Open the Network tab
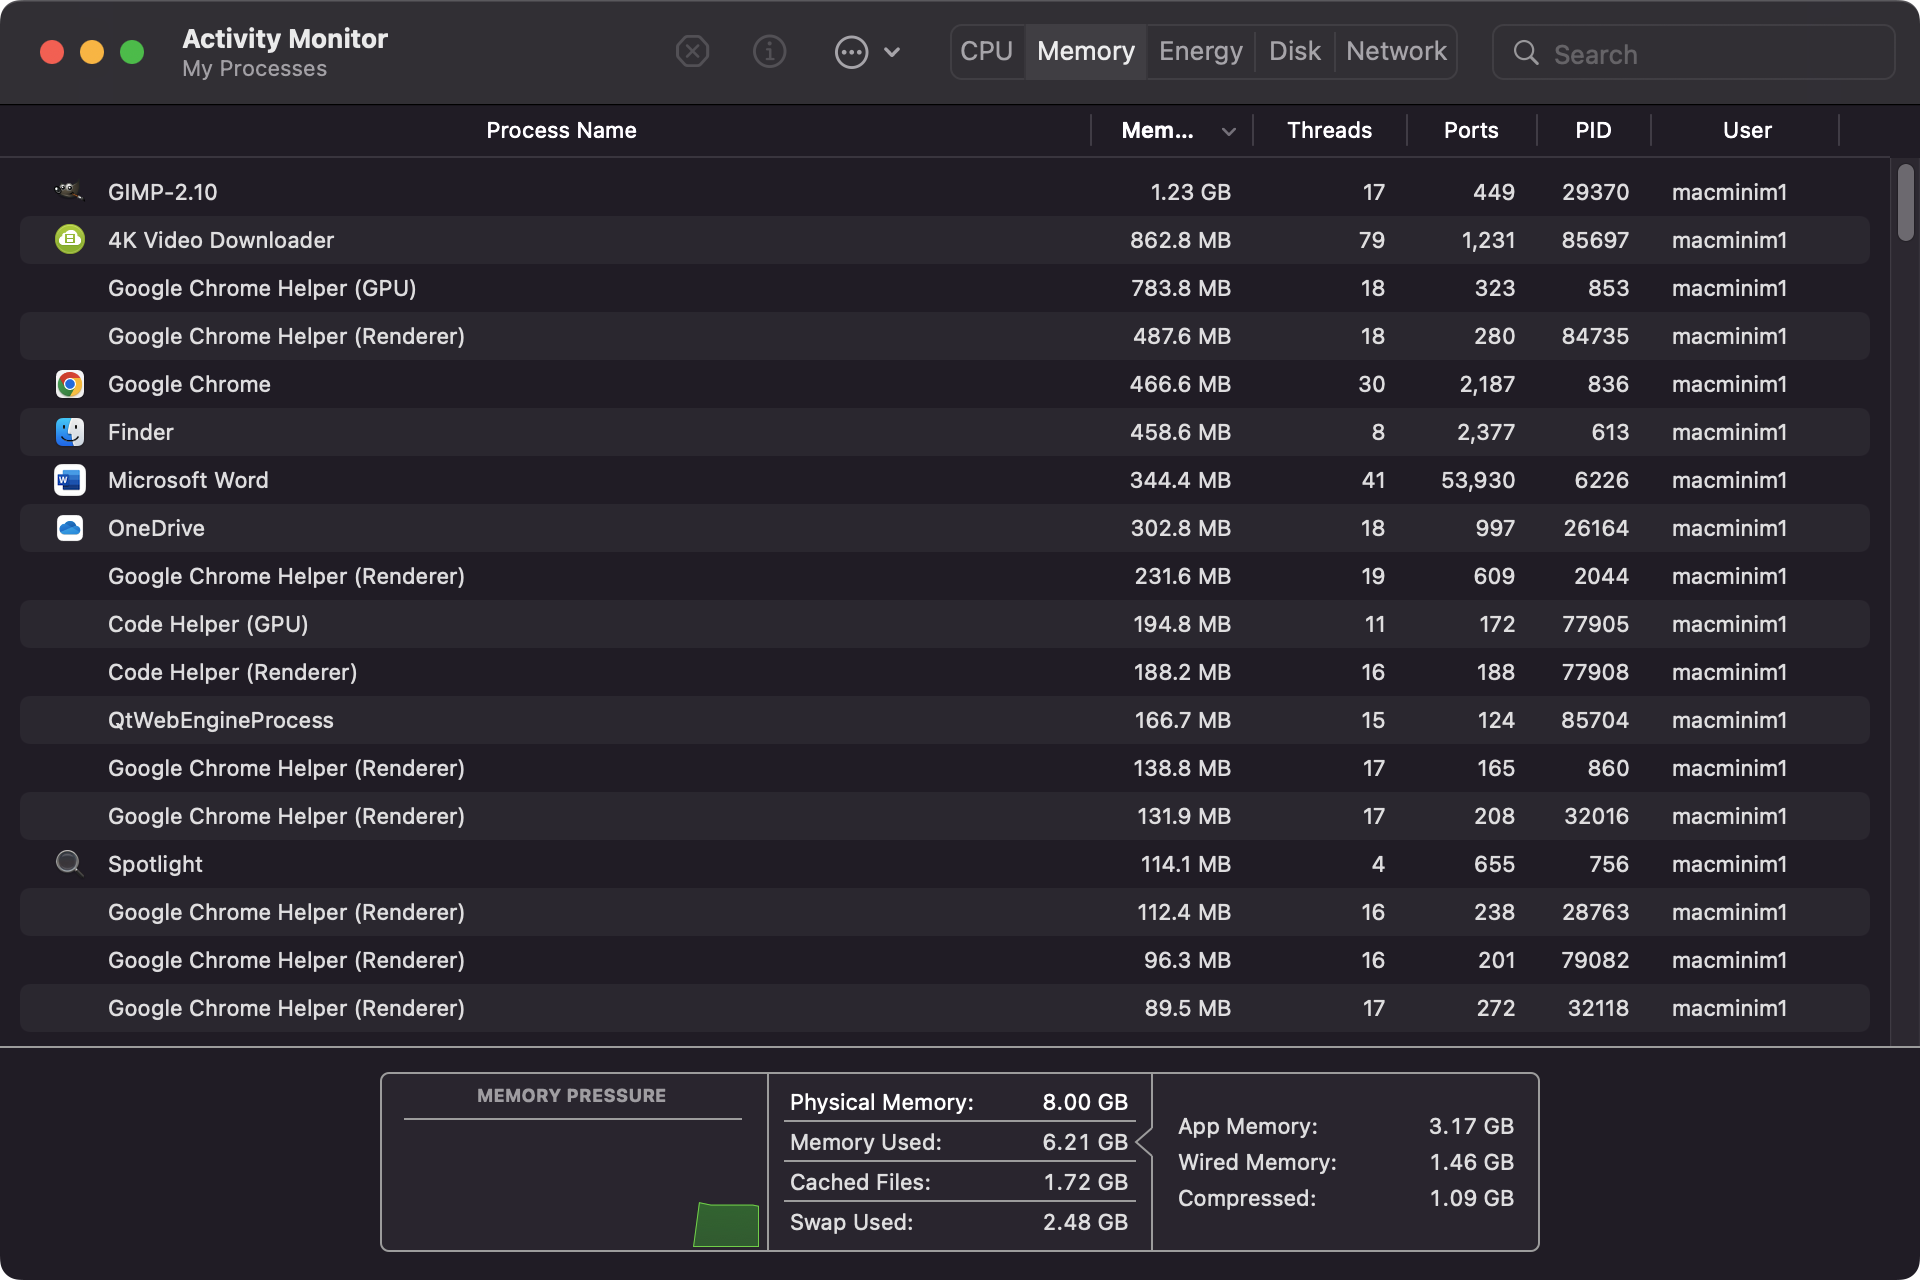 pos(1396,51)
